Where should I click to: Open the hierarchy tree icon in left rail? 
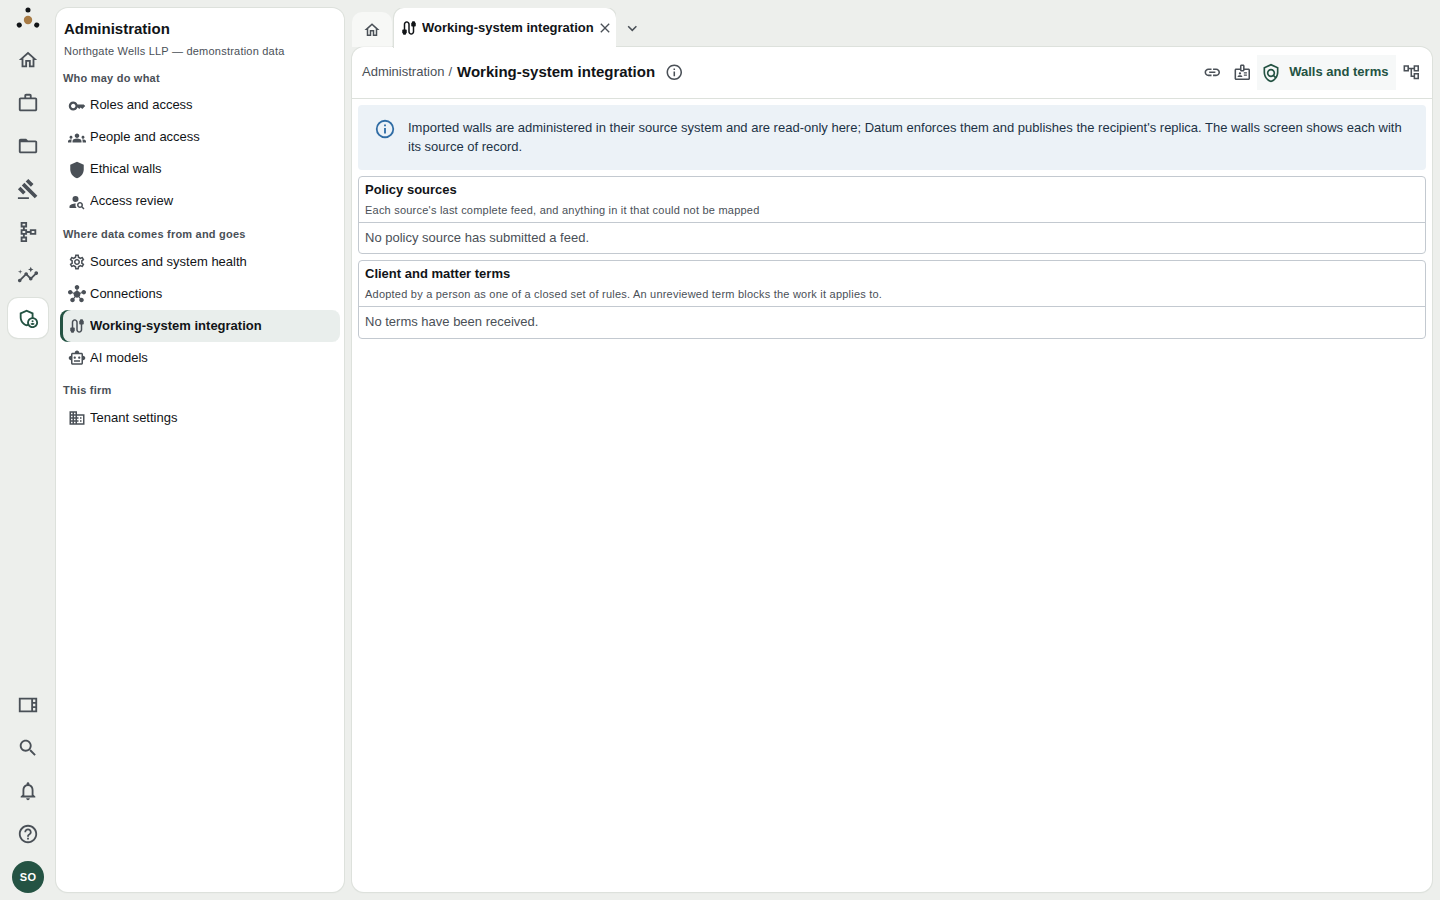[x=28, y=232]
